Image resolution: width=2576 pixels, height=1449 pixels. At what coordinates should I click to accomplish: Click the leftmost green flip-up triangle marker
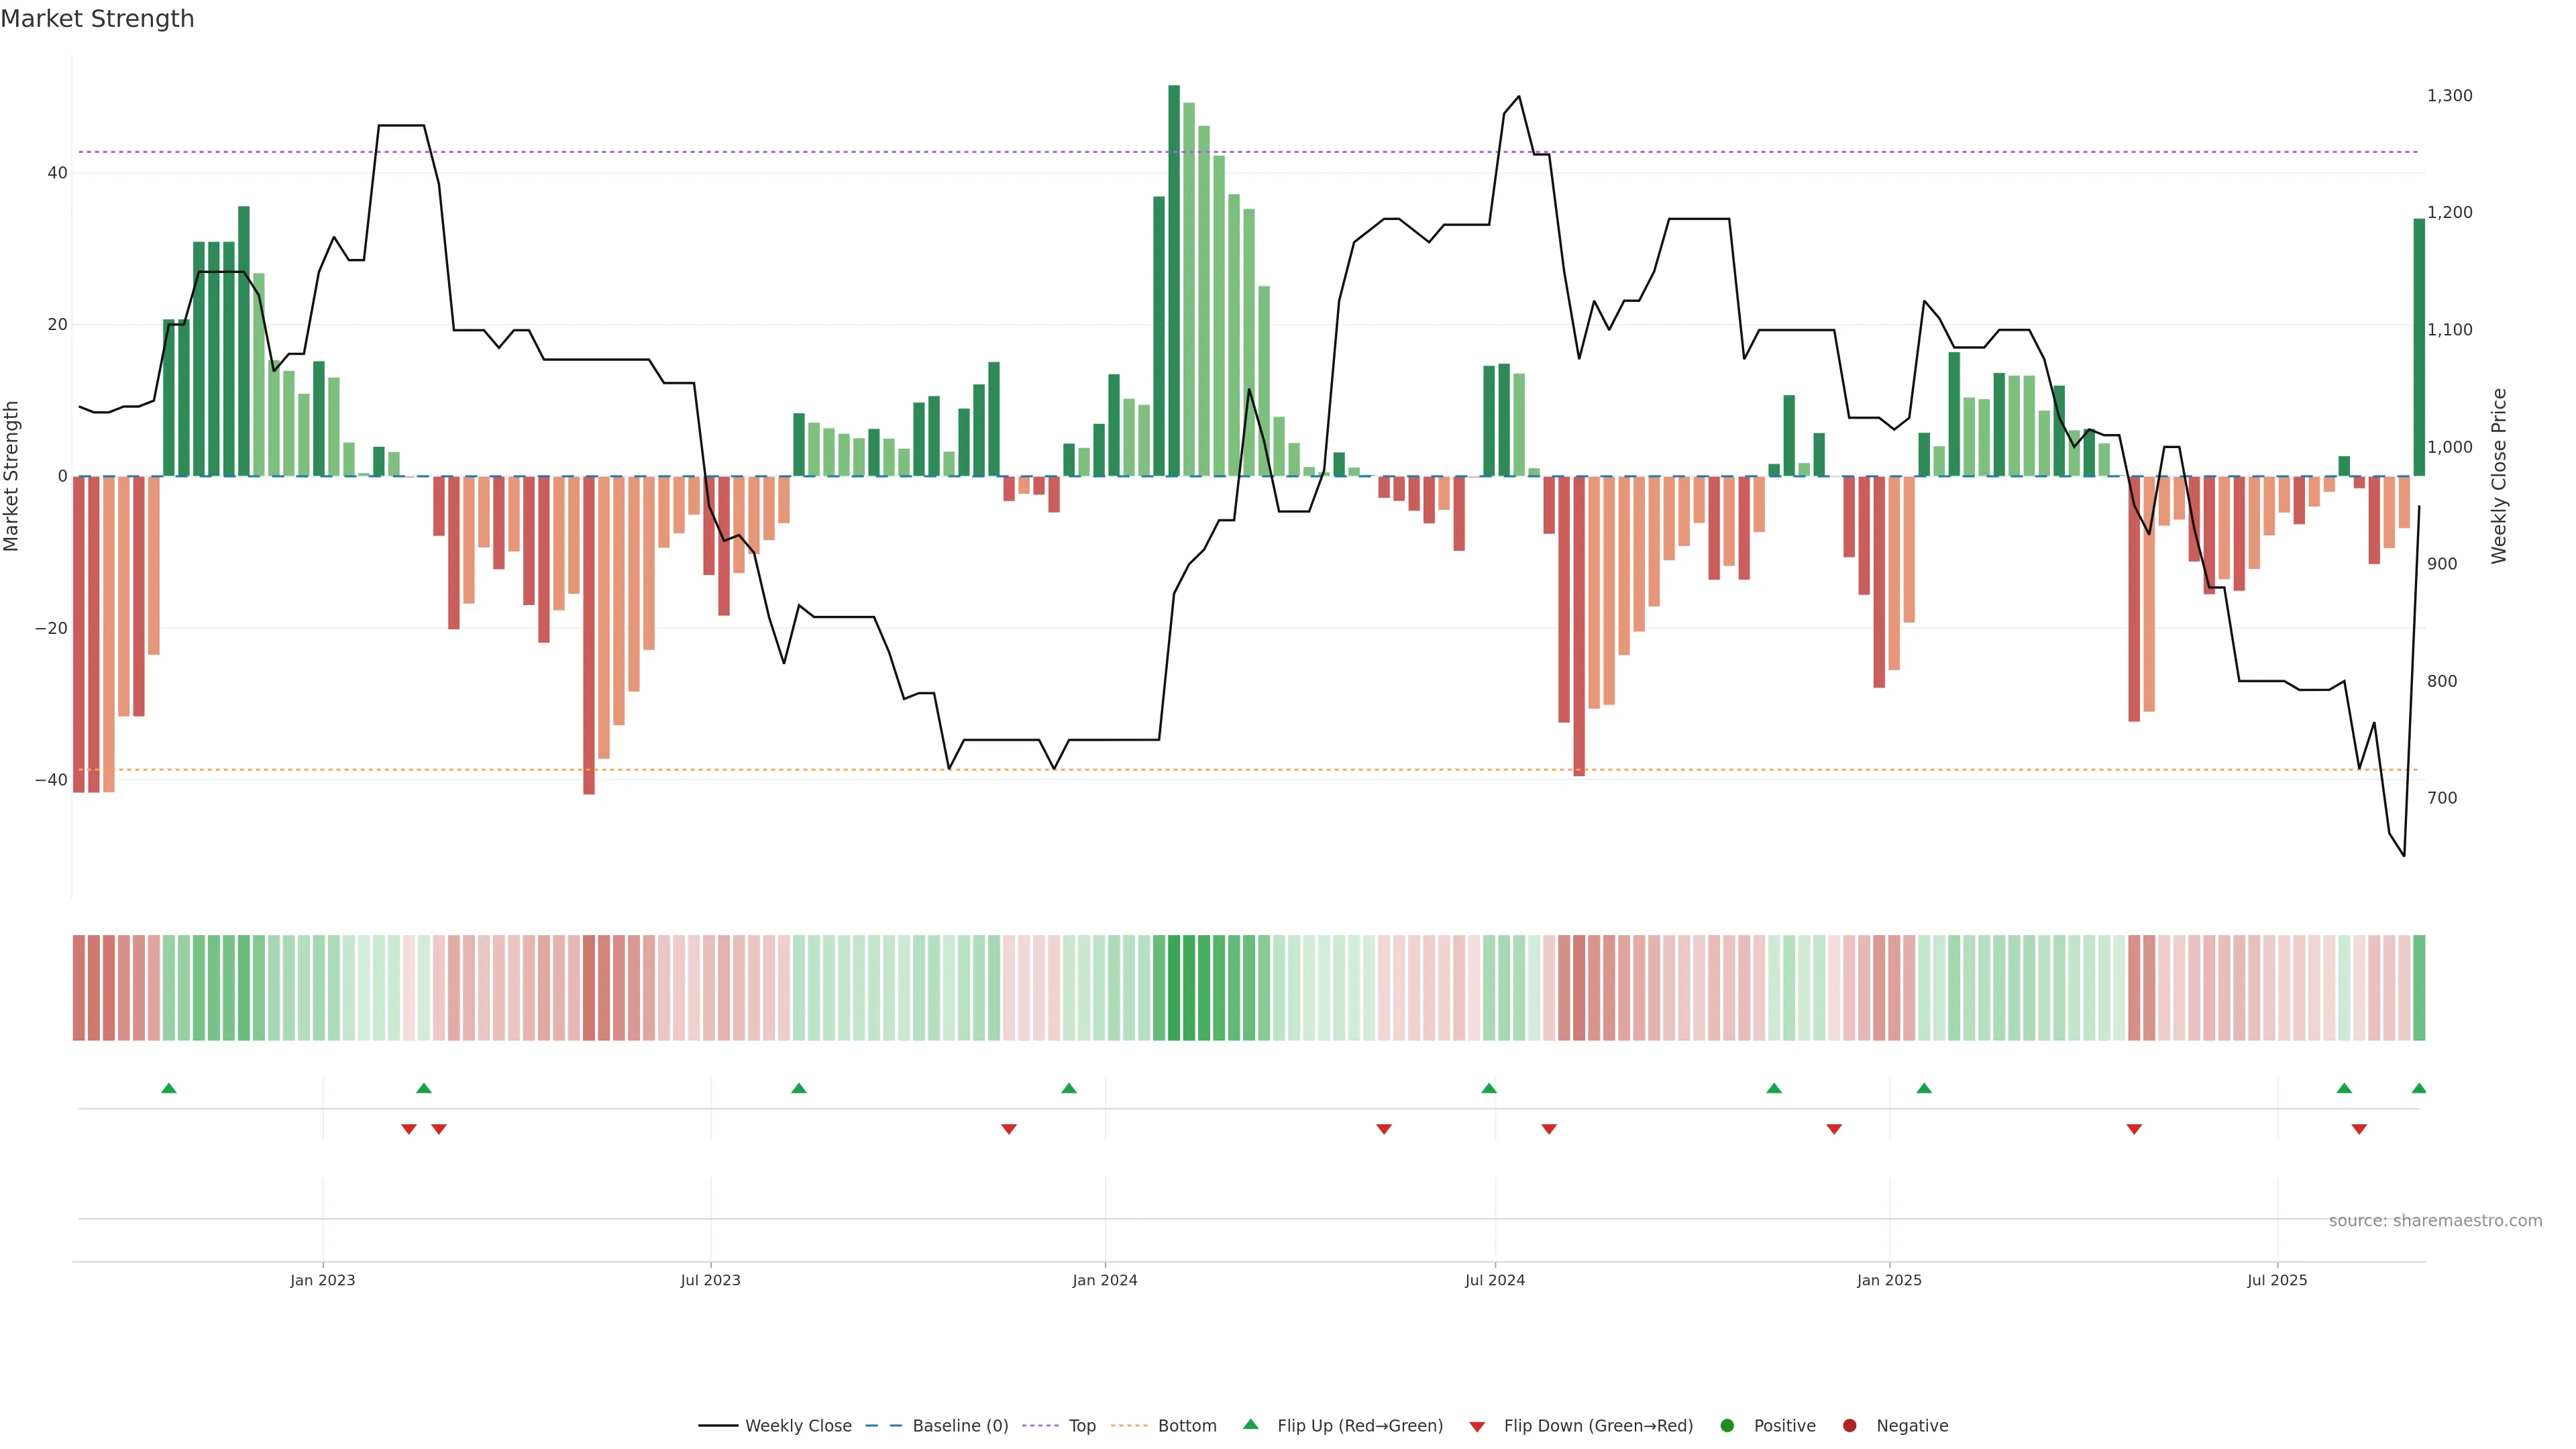[x=169, y=1088]
